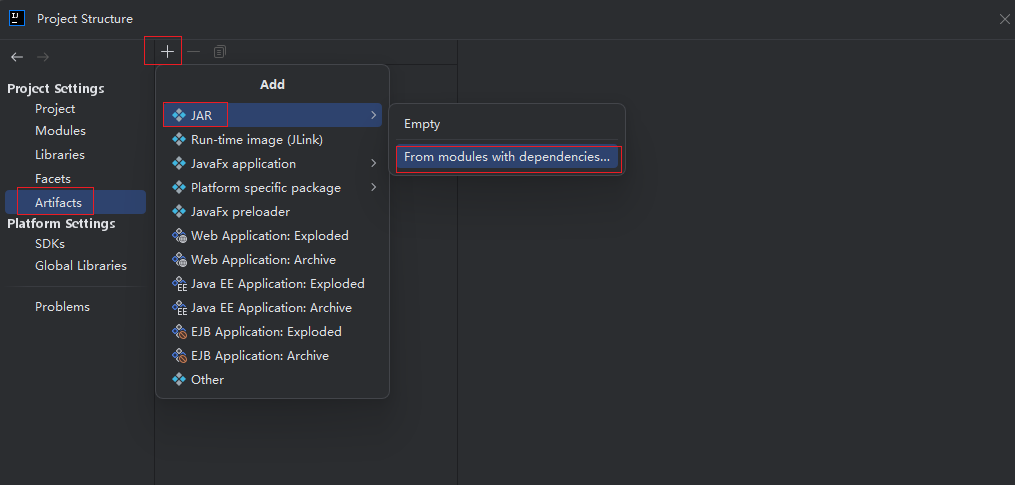
Task: Click the Run-time image (JLink) icon
Action: pyautogui.click(x=179, y=140)
